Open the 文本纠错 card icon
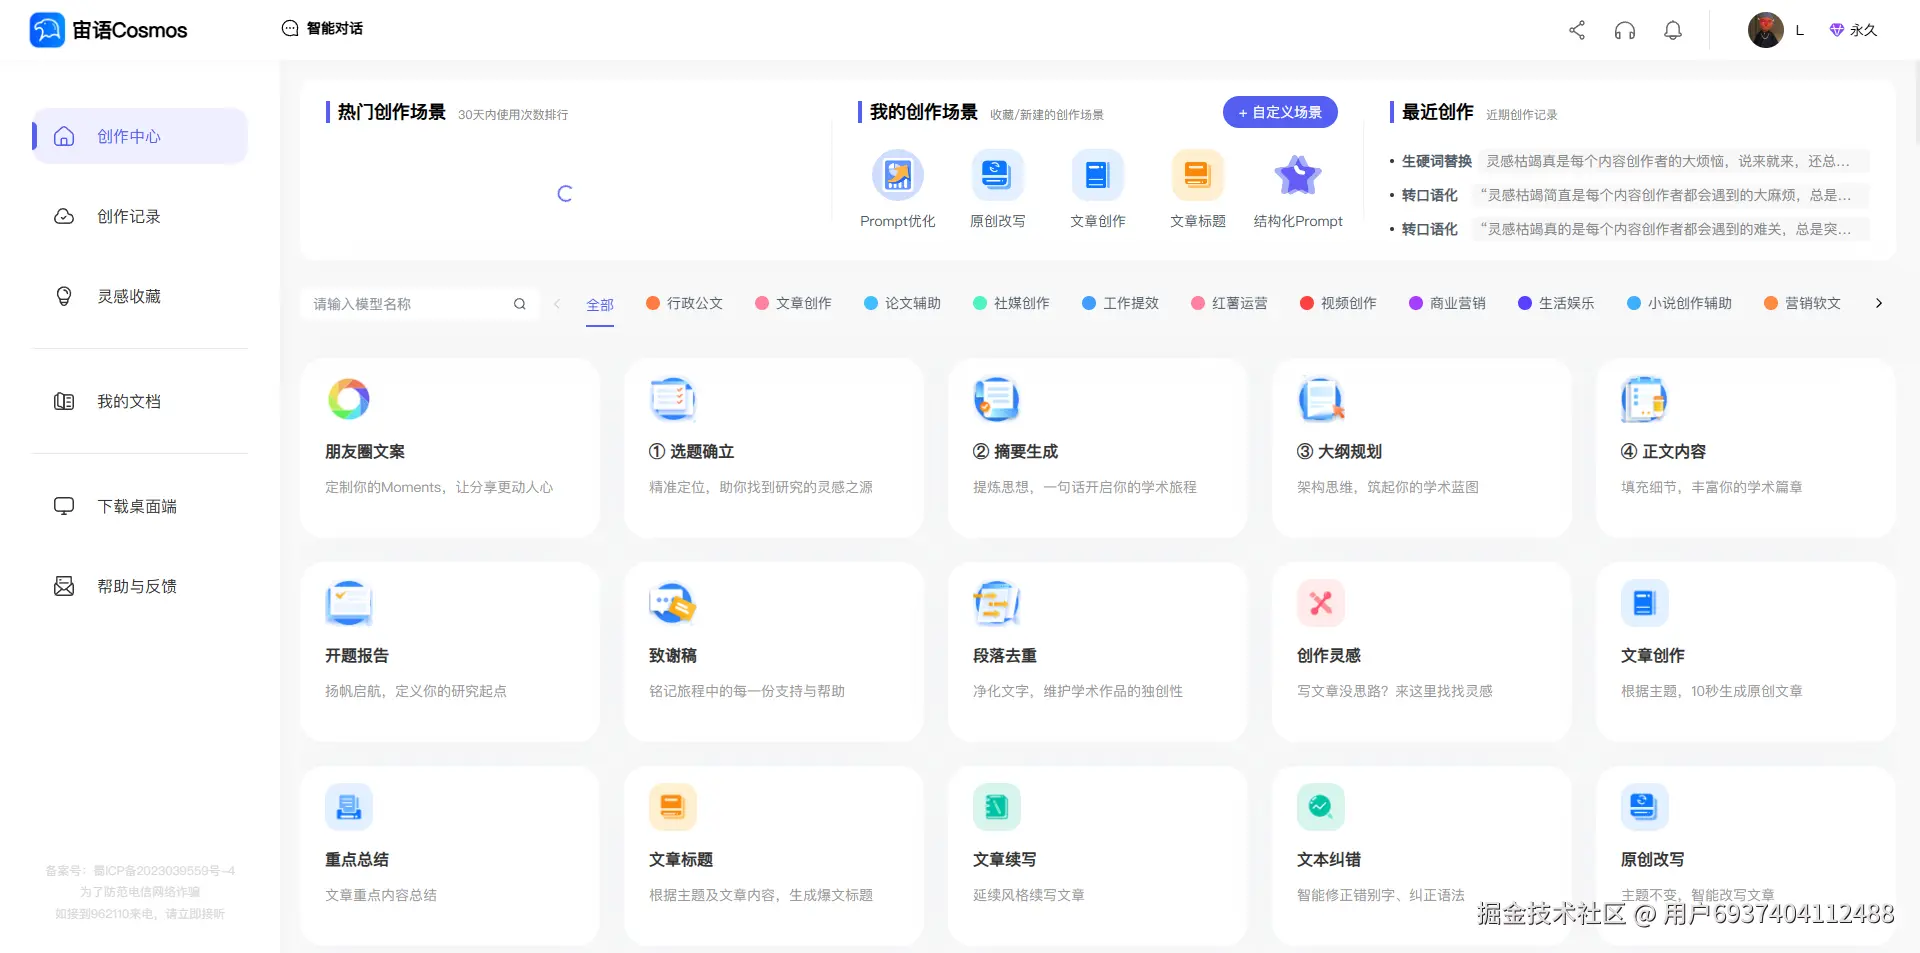The image size is (1920, 953). tap(1321, 807)
